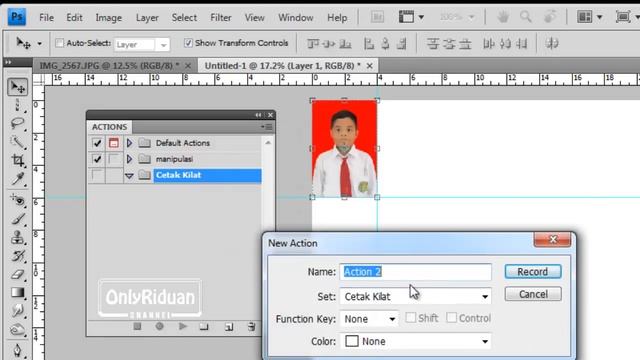This screenshot has height=360, width=640.
Task: Check the Control modifier checkbox
Action: pyautogui.click(x=451, y=318)
